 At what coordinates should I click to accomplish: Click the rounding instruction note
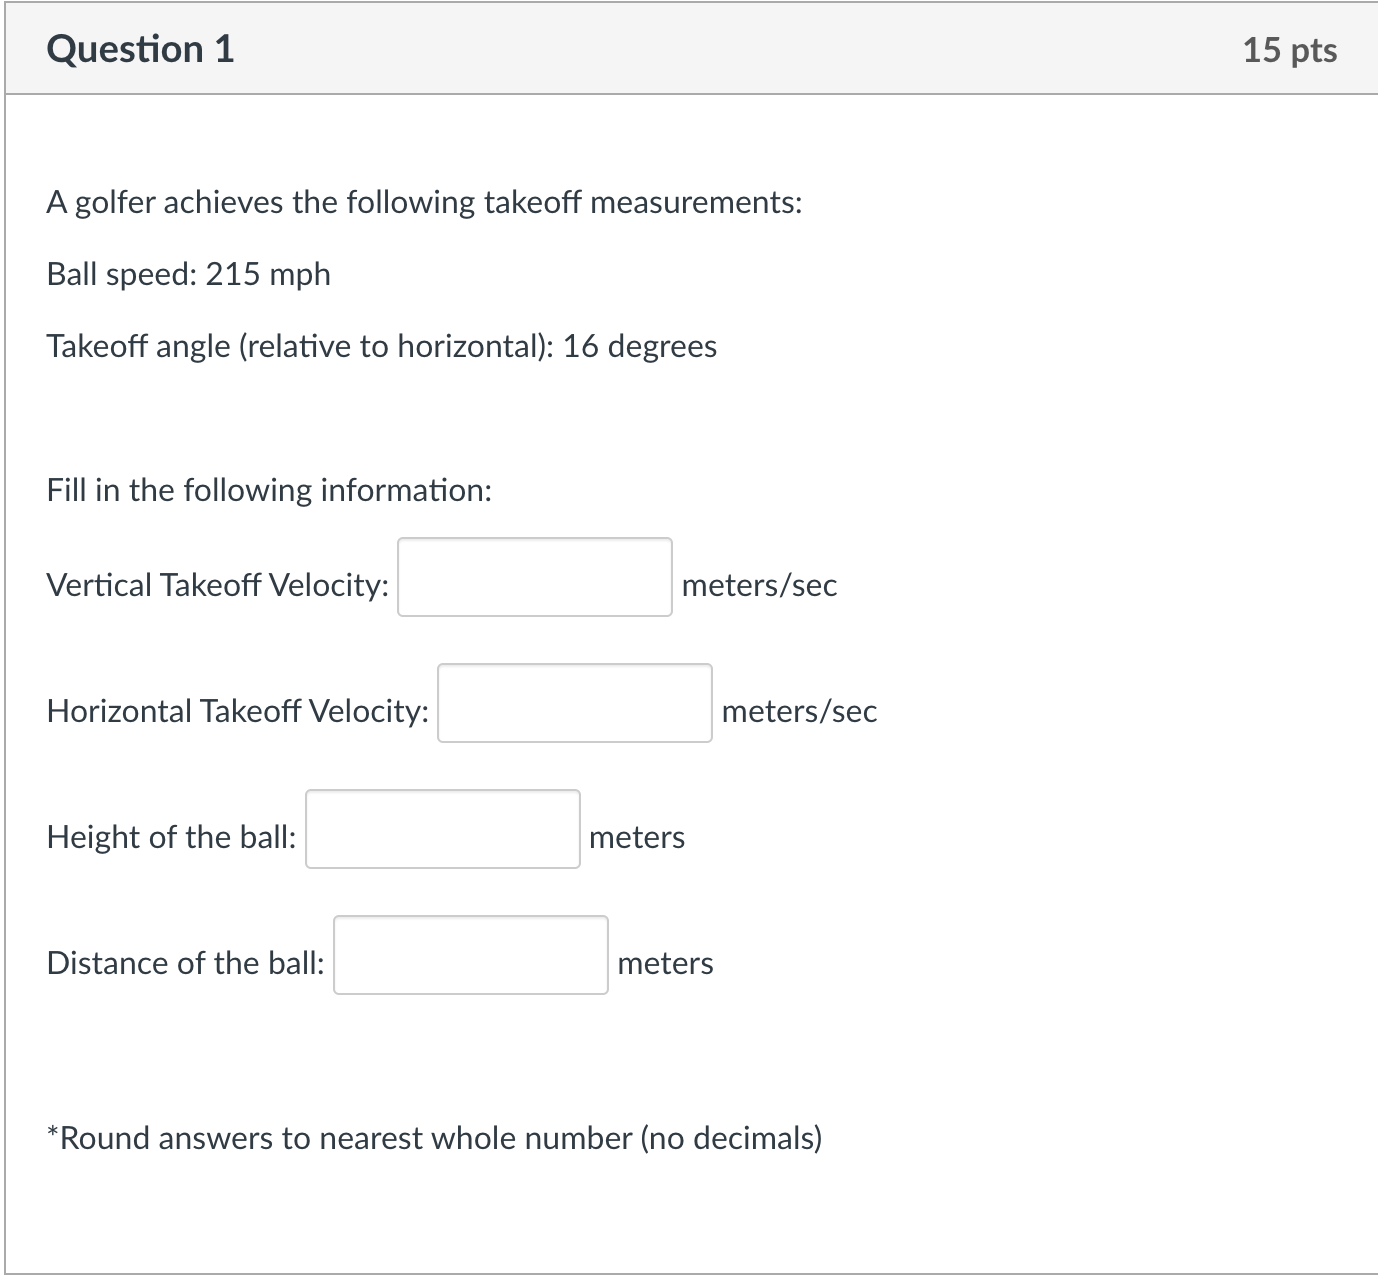click(434, 1137)
